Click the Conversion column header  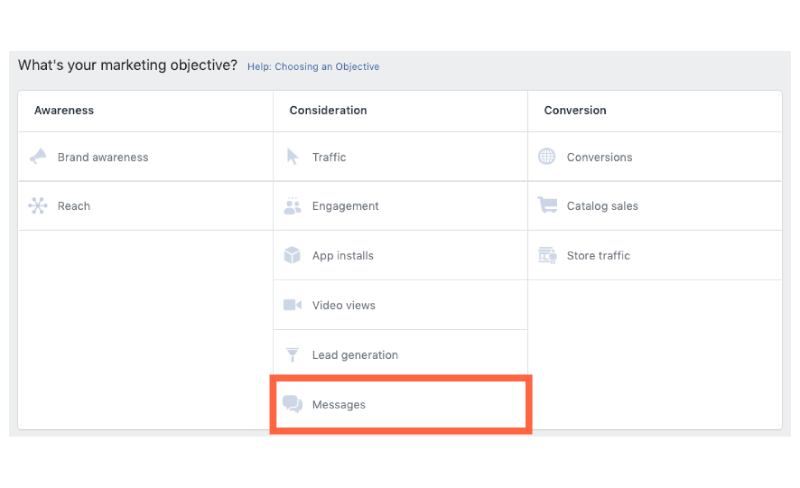pyautogui.click(x=575, y=110)
